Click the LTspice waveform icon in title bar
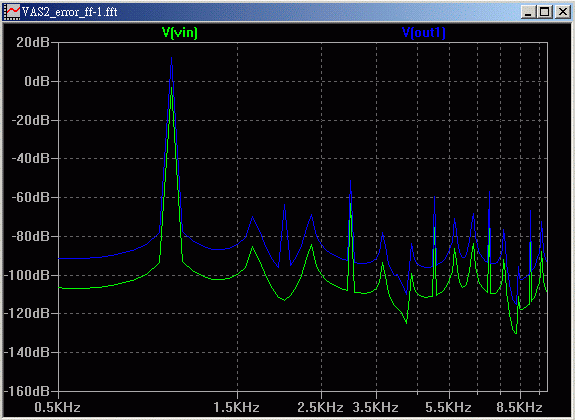This screenshot has height=420, width=575. [x=13, y=12]
